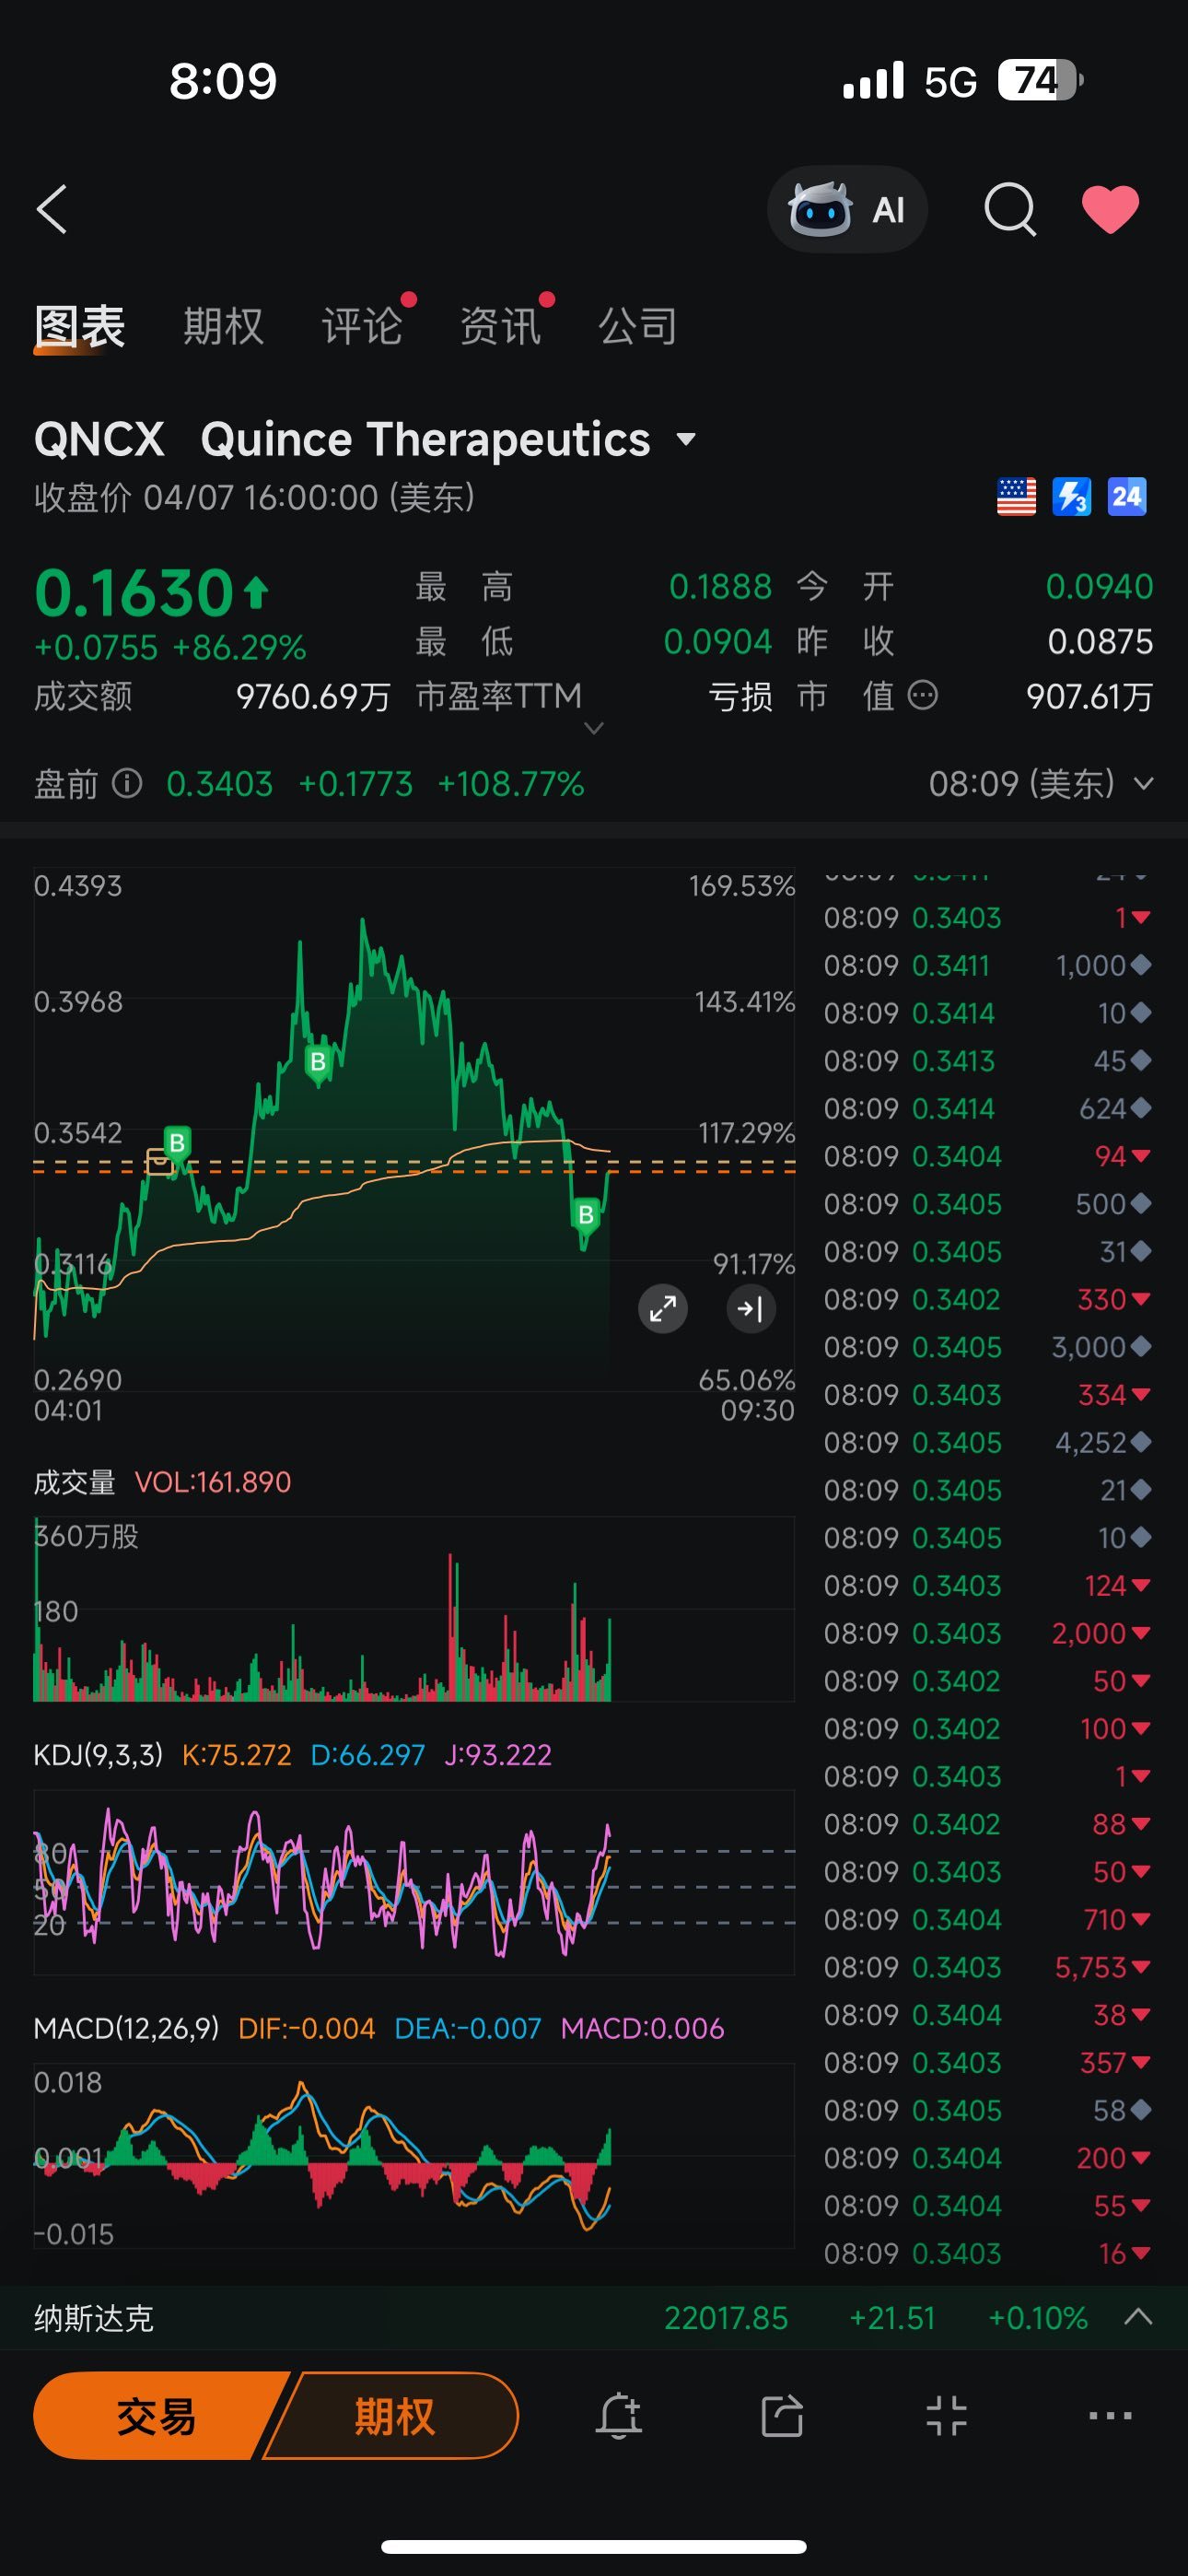Expand the 纳斯达克 index bar chevron
This screenshot has height=2576, width=1188.
(x=1138, y=2317)
